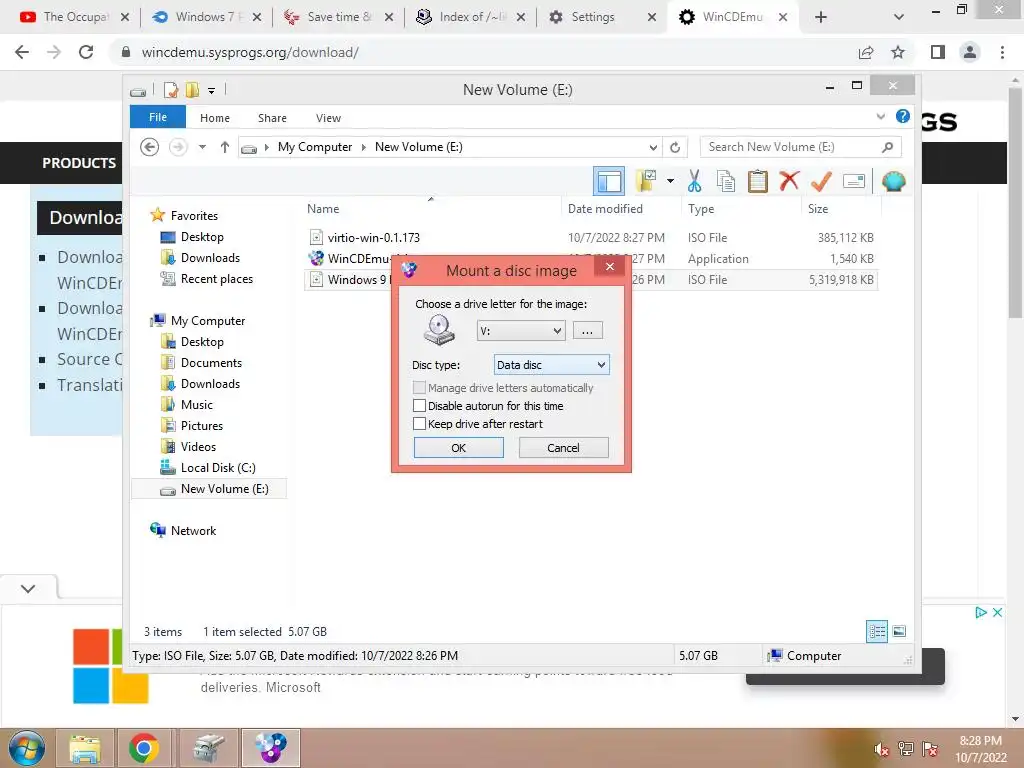Check Keep drive after restart

tap(419, 424)
